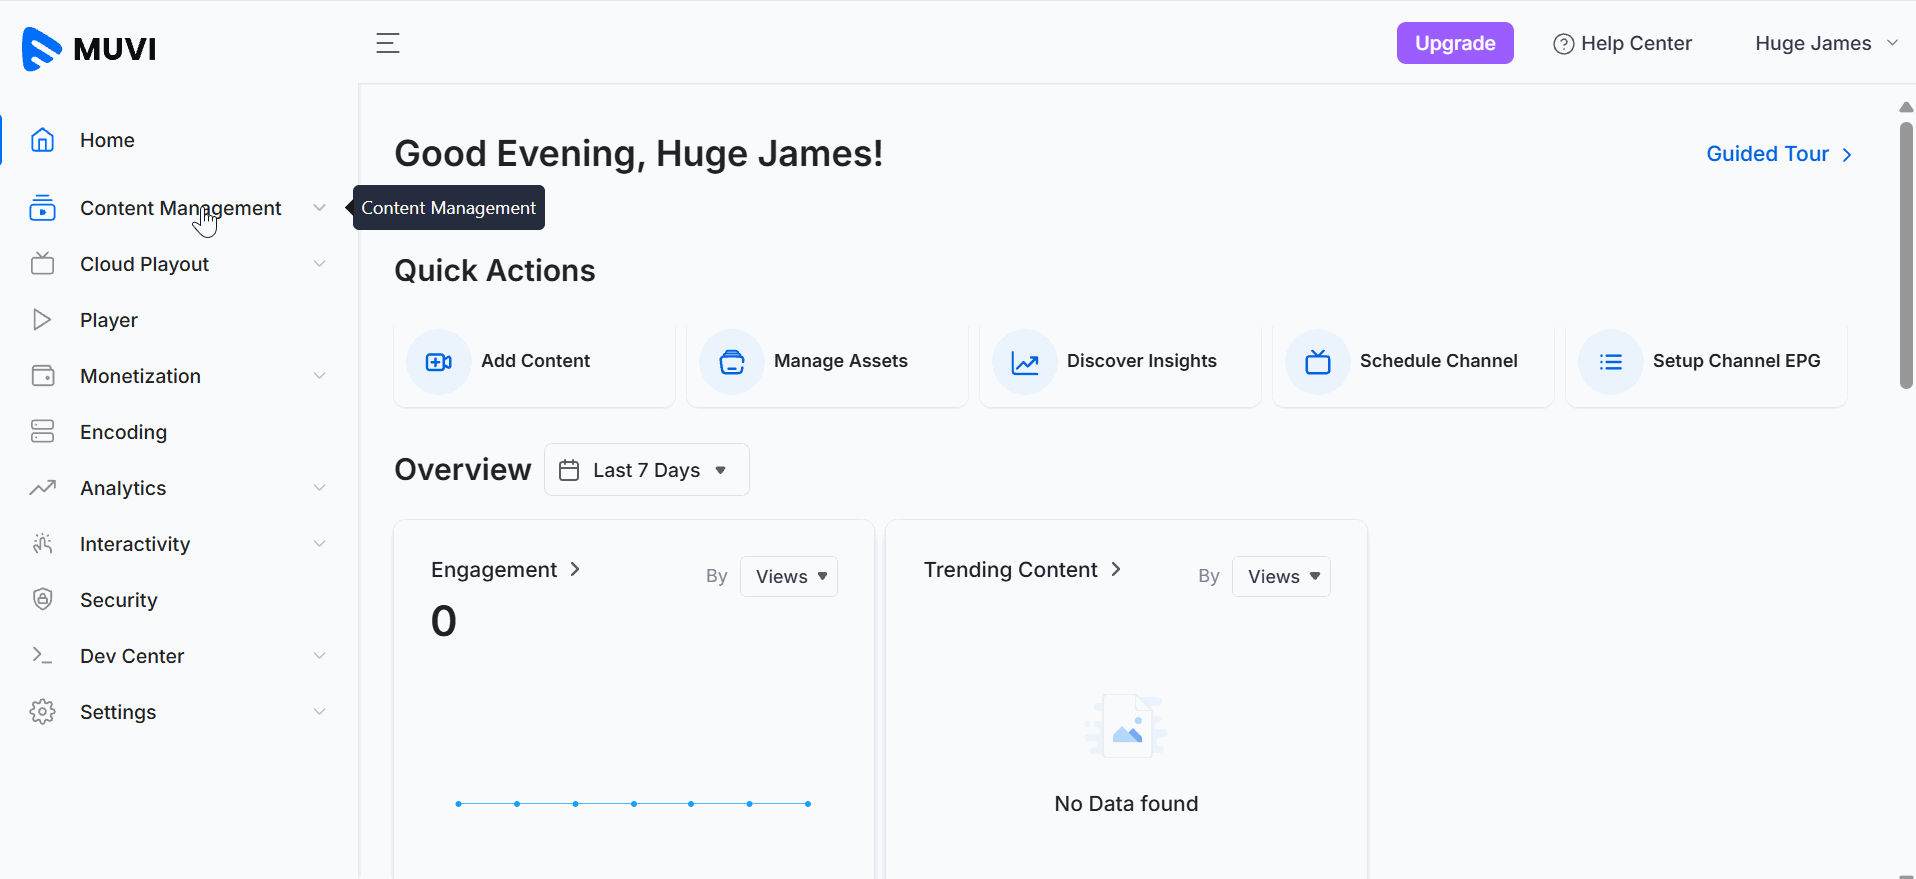Click the purple Upgrade button
1916x879 pixels.
(1454, 43)
